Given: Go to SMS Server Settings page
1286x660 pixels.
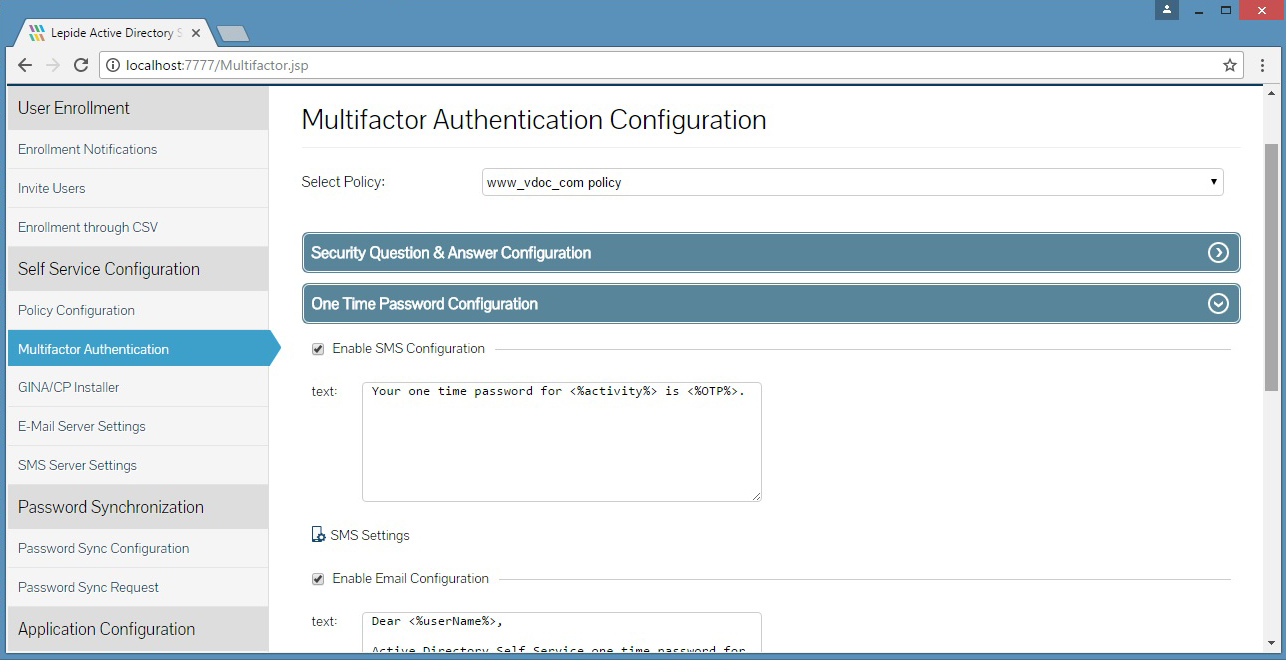Looking at the screenshot, I should (x=77, y=465).
